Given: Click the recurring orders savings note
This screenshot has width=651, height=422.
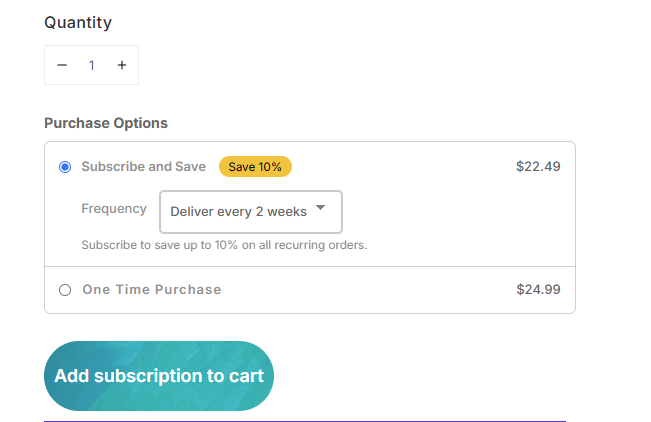Looking at the screenshot, I should (224, 245).
